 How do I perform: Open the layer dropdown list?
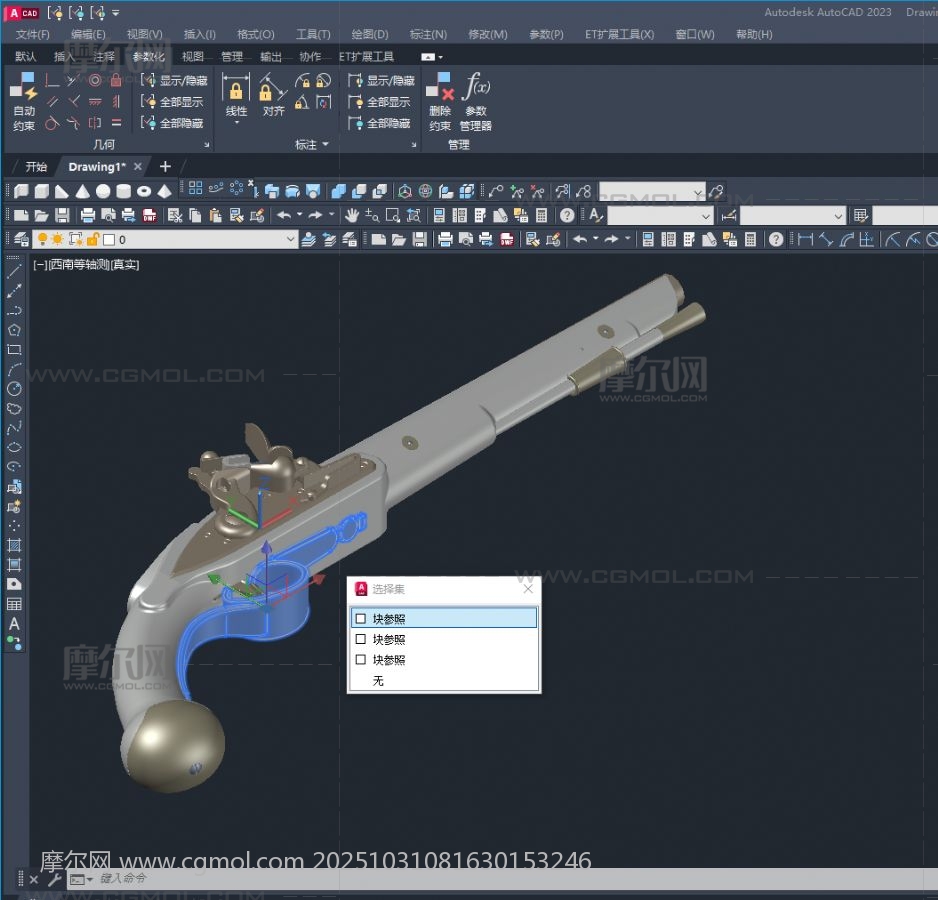coord(291,239)
